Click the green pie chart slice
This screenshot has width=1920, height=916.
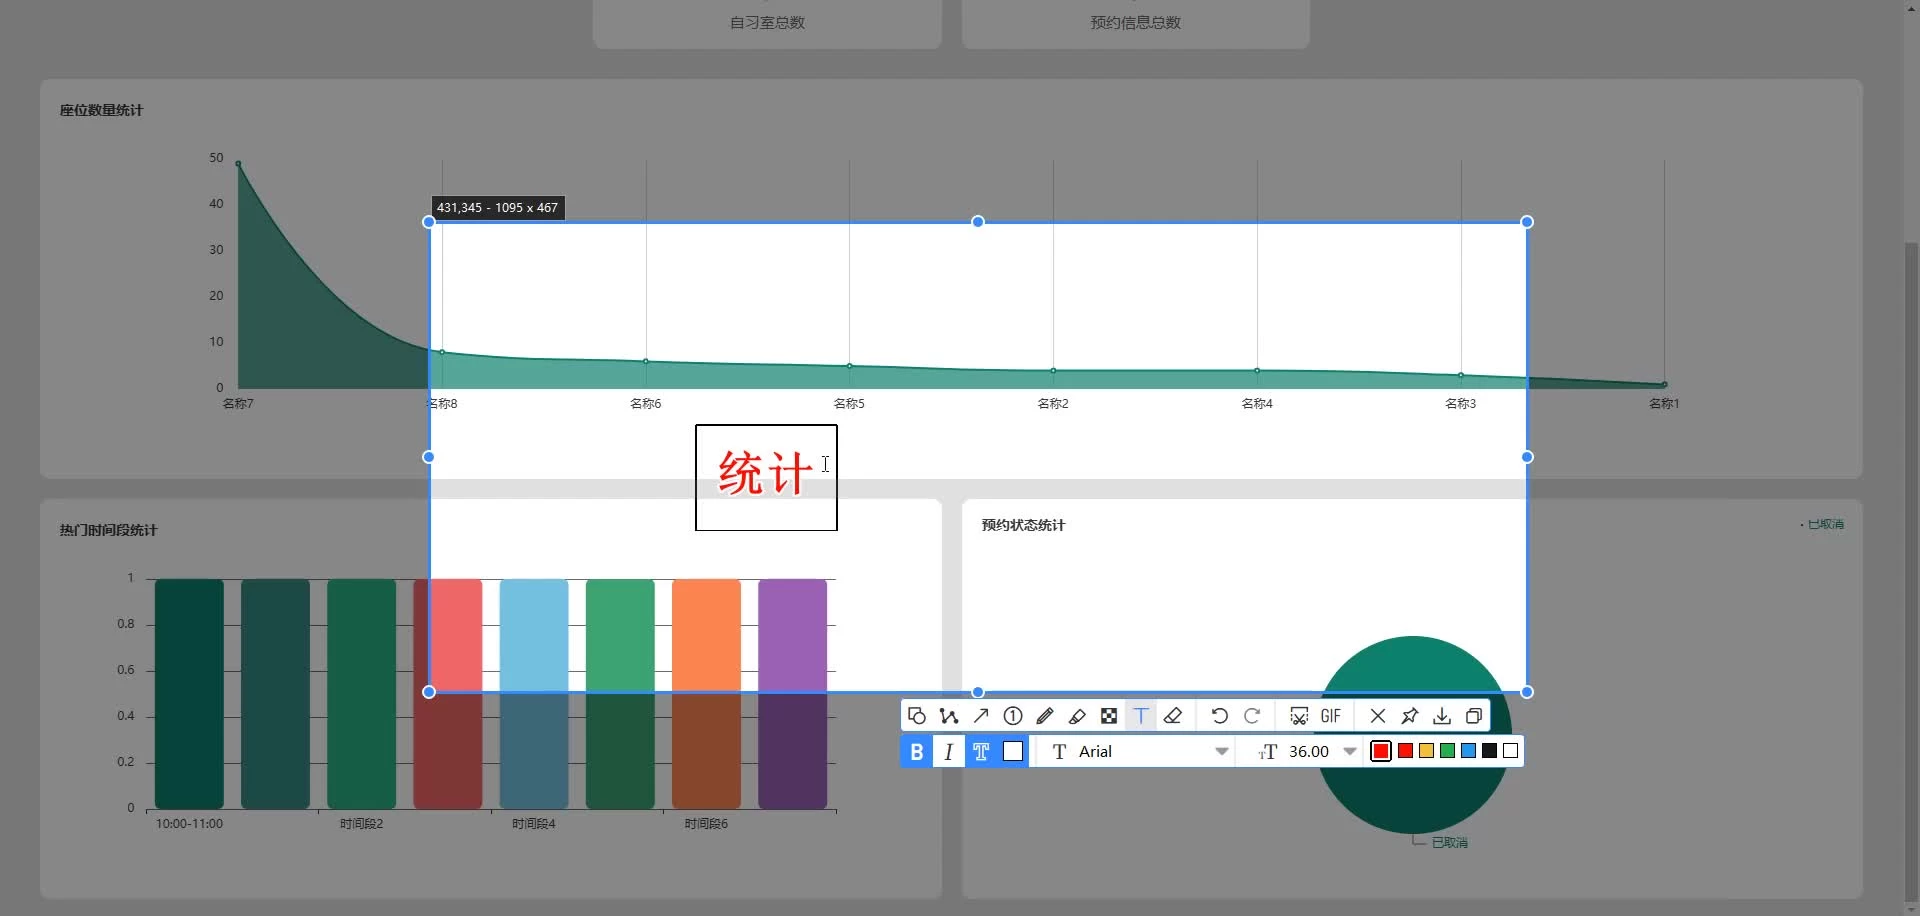1413,735
